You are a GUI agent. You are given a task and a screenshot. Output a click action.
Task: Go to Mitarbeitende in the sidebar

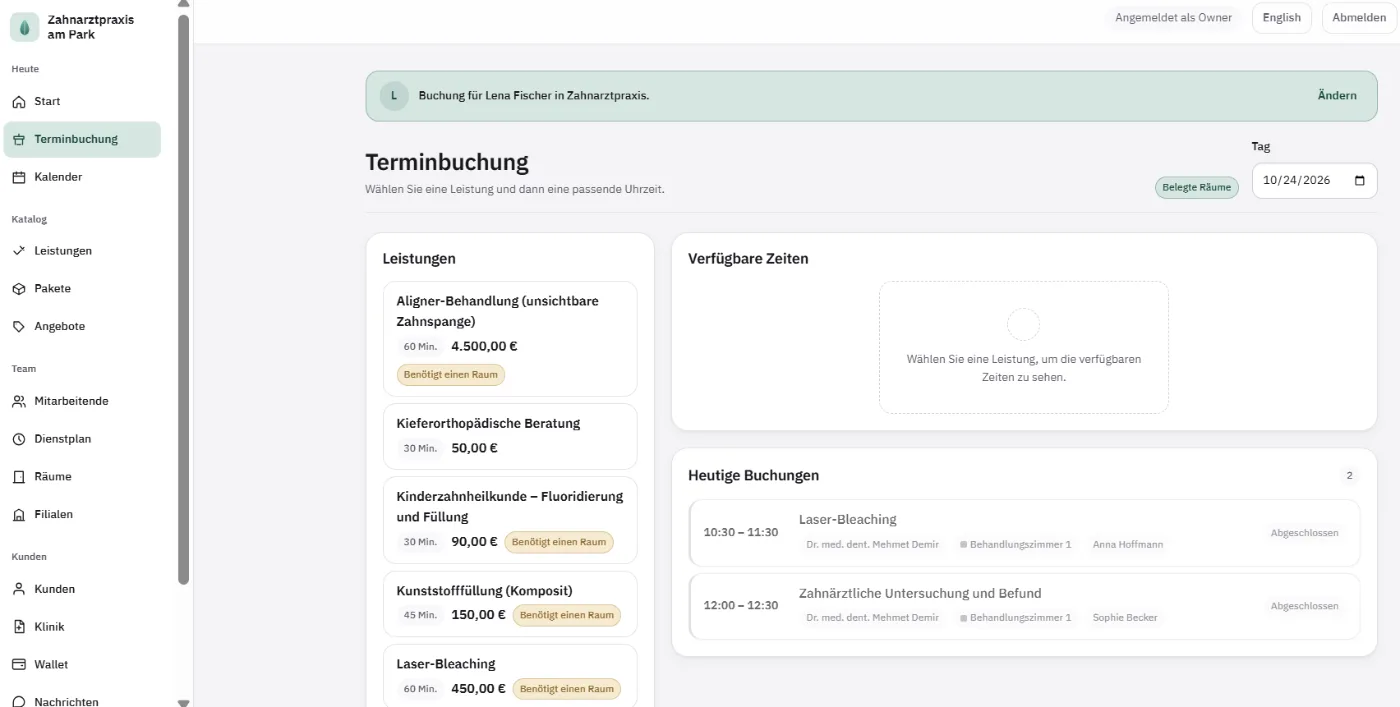pos(82,401)
